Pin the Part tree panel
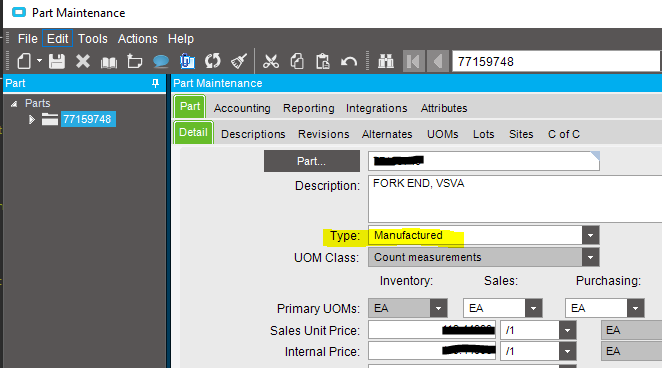This screenshot has width=662, height=368. tap(155, 83)
